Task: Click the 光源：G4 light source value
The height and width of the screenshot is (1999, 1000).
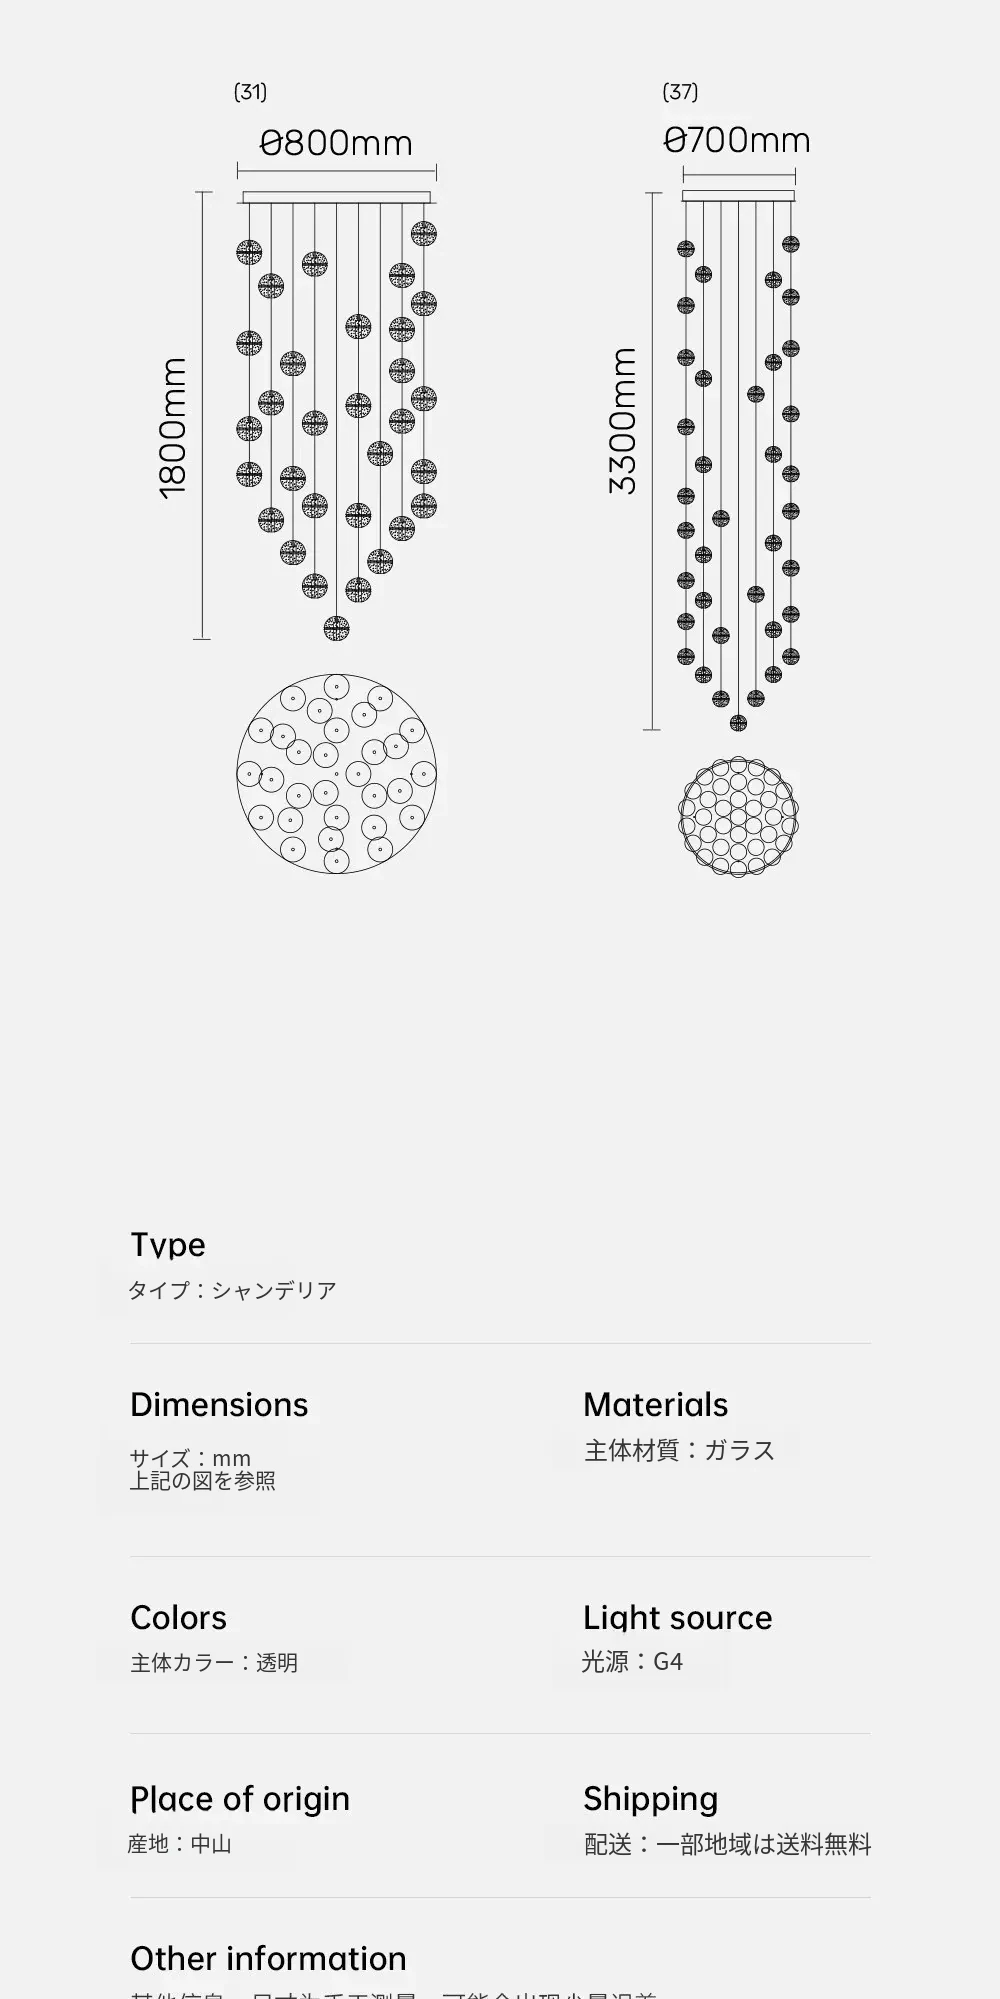Action: coord(633,1662)
